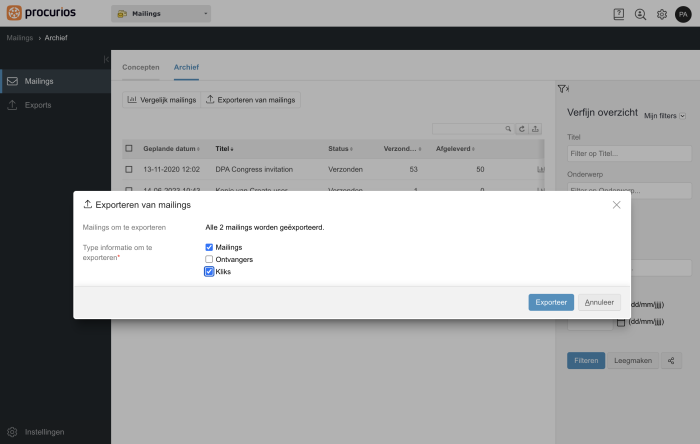Click the Mailings breadcrumb link

click(x=20, y=38)
